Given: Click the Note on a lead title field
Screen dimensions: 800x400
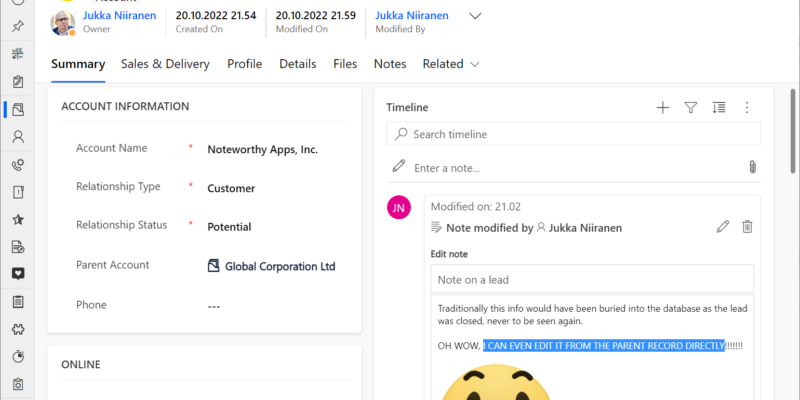Looking at the screenshot, I should 592,280.
